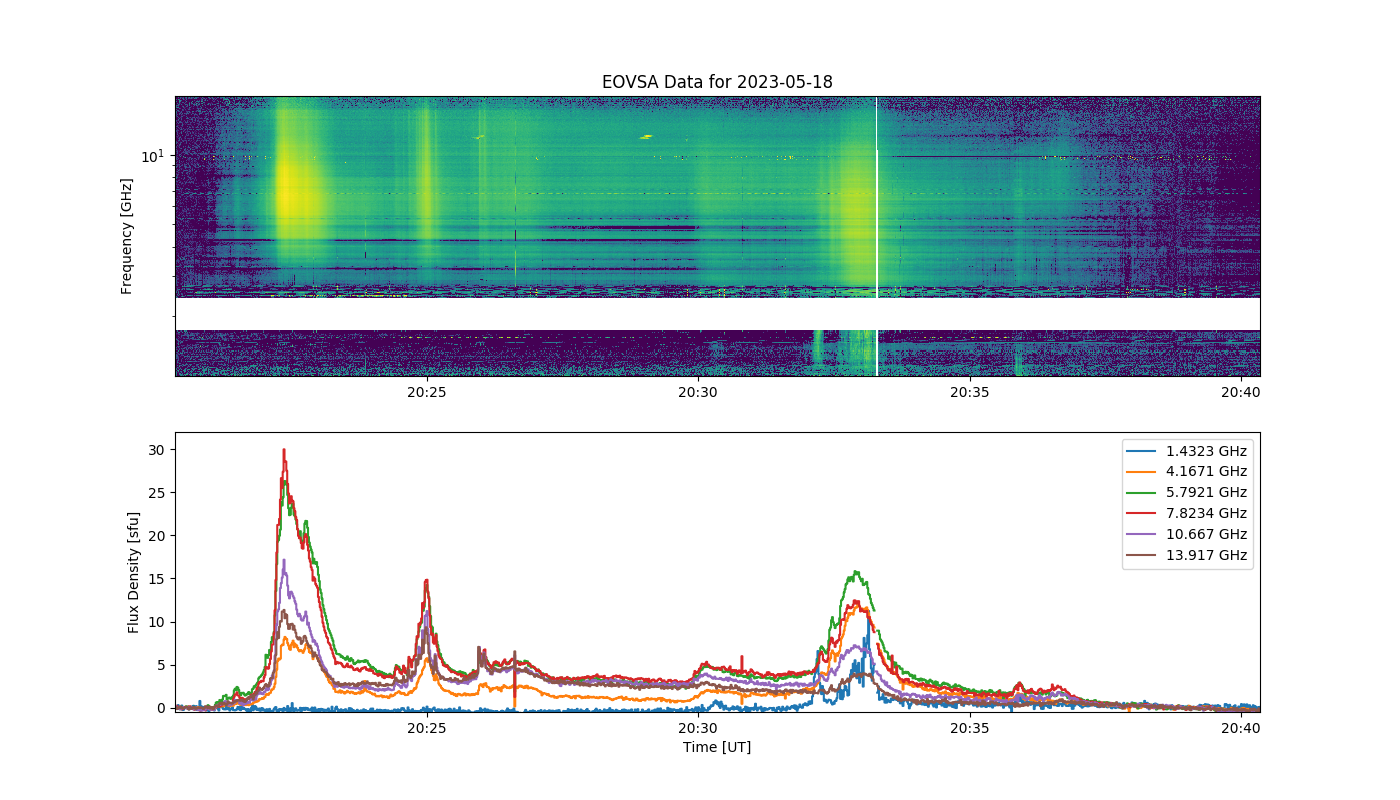Click the 20:25 tick on the spectrogram axis
Viewport: 1400px width, 800px height.
pyautogui.click(x=427, y=391)
